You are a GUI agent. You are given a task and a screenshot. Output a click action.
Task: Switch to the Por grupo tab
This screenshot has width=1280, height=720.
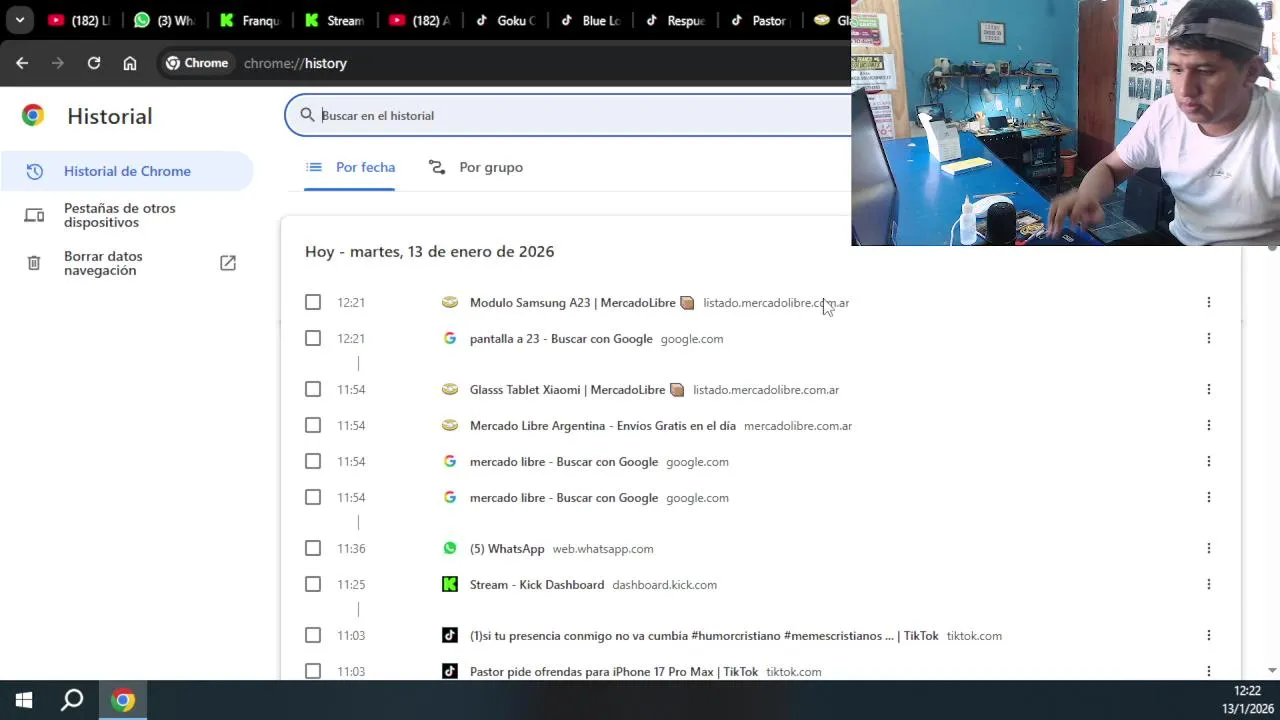tap(475, 167)
